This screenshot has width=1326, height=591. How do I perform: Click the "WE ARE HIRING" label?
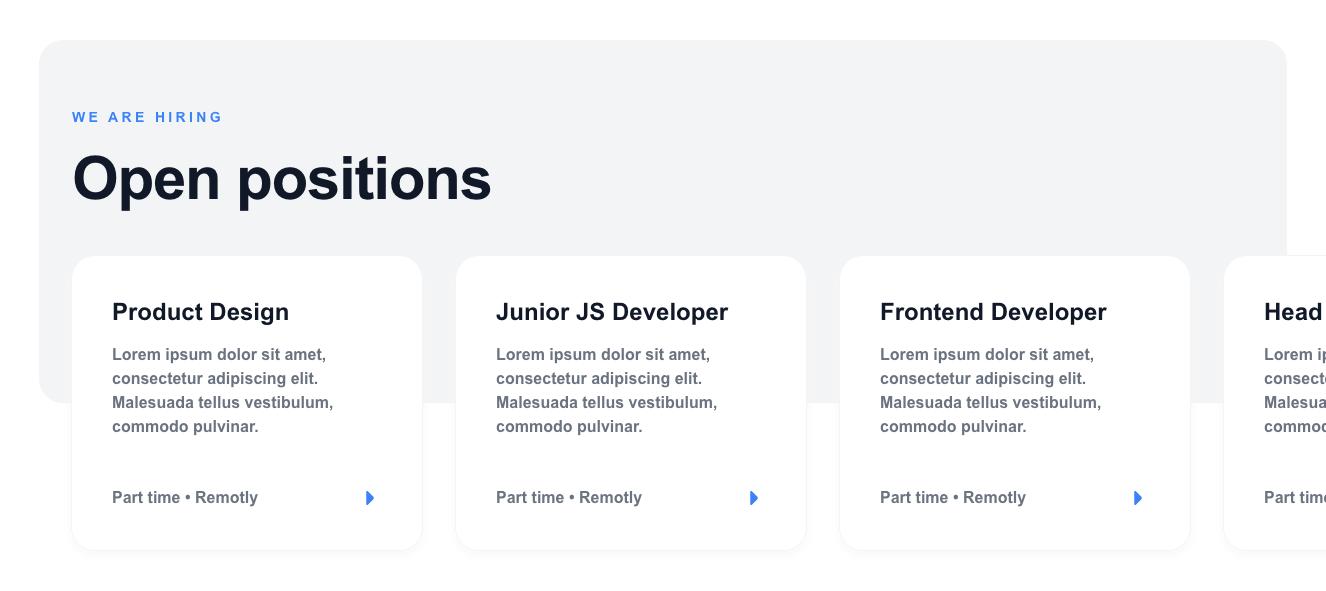(x=148, y=117)
